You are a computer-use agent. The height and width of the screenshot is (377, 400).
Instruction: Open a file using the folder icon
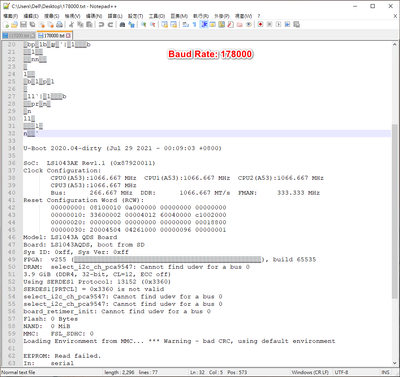pyautogui.click(x=14, y=25)
